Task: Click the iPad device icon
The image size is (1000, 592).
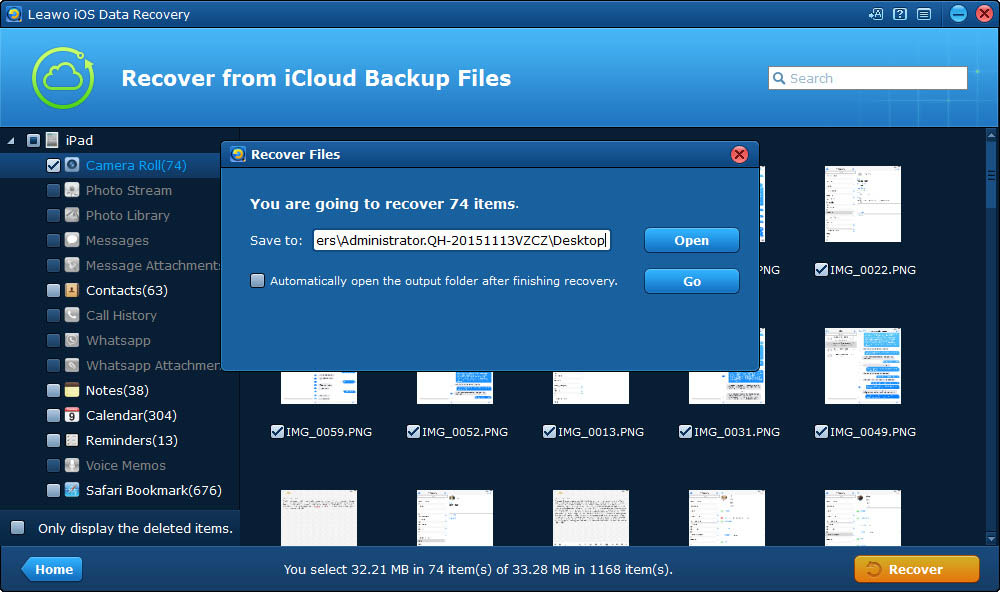Action: pyautogui.click(x=52, y=140)
